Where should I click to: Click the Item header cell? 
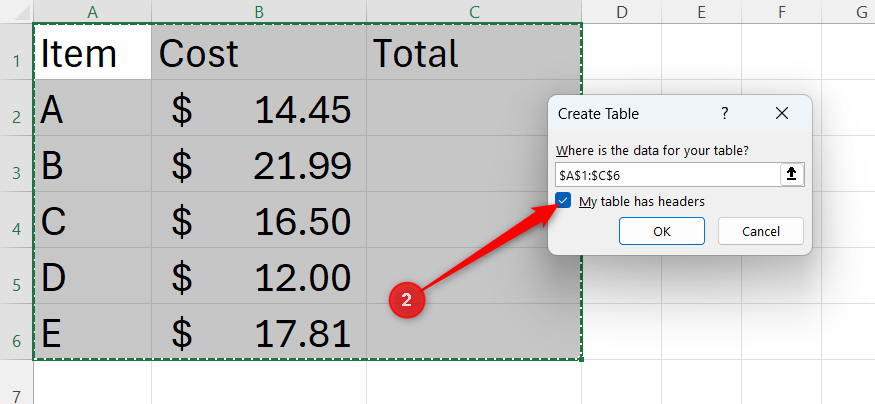coord(93,52)
